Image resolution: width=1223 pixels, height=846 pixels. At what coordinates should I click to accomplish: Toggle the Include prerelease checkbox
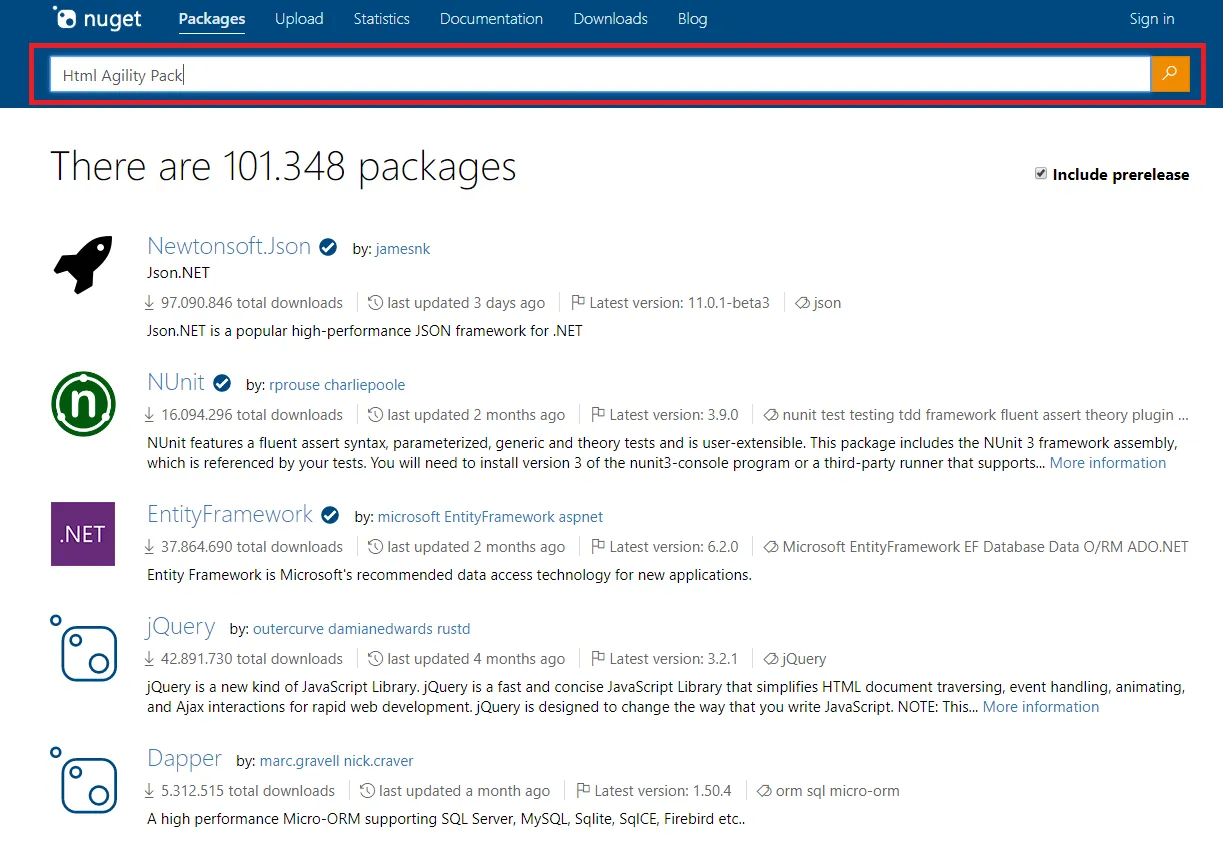coord(1041,174)
